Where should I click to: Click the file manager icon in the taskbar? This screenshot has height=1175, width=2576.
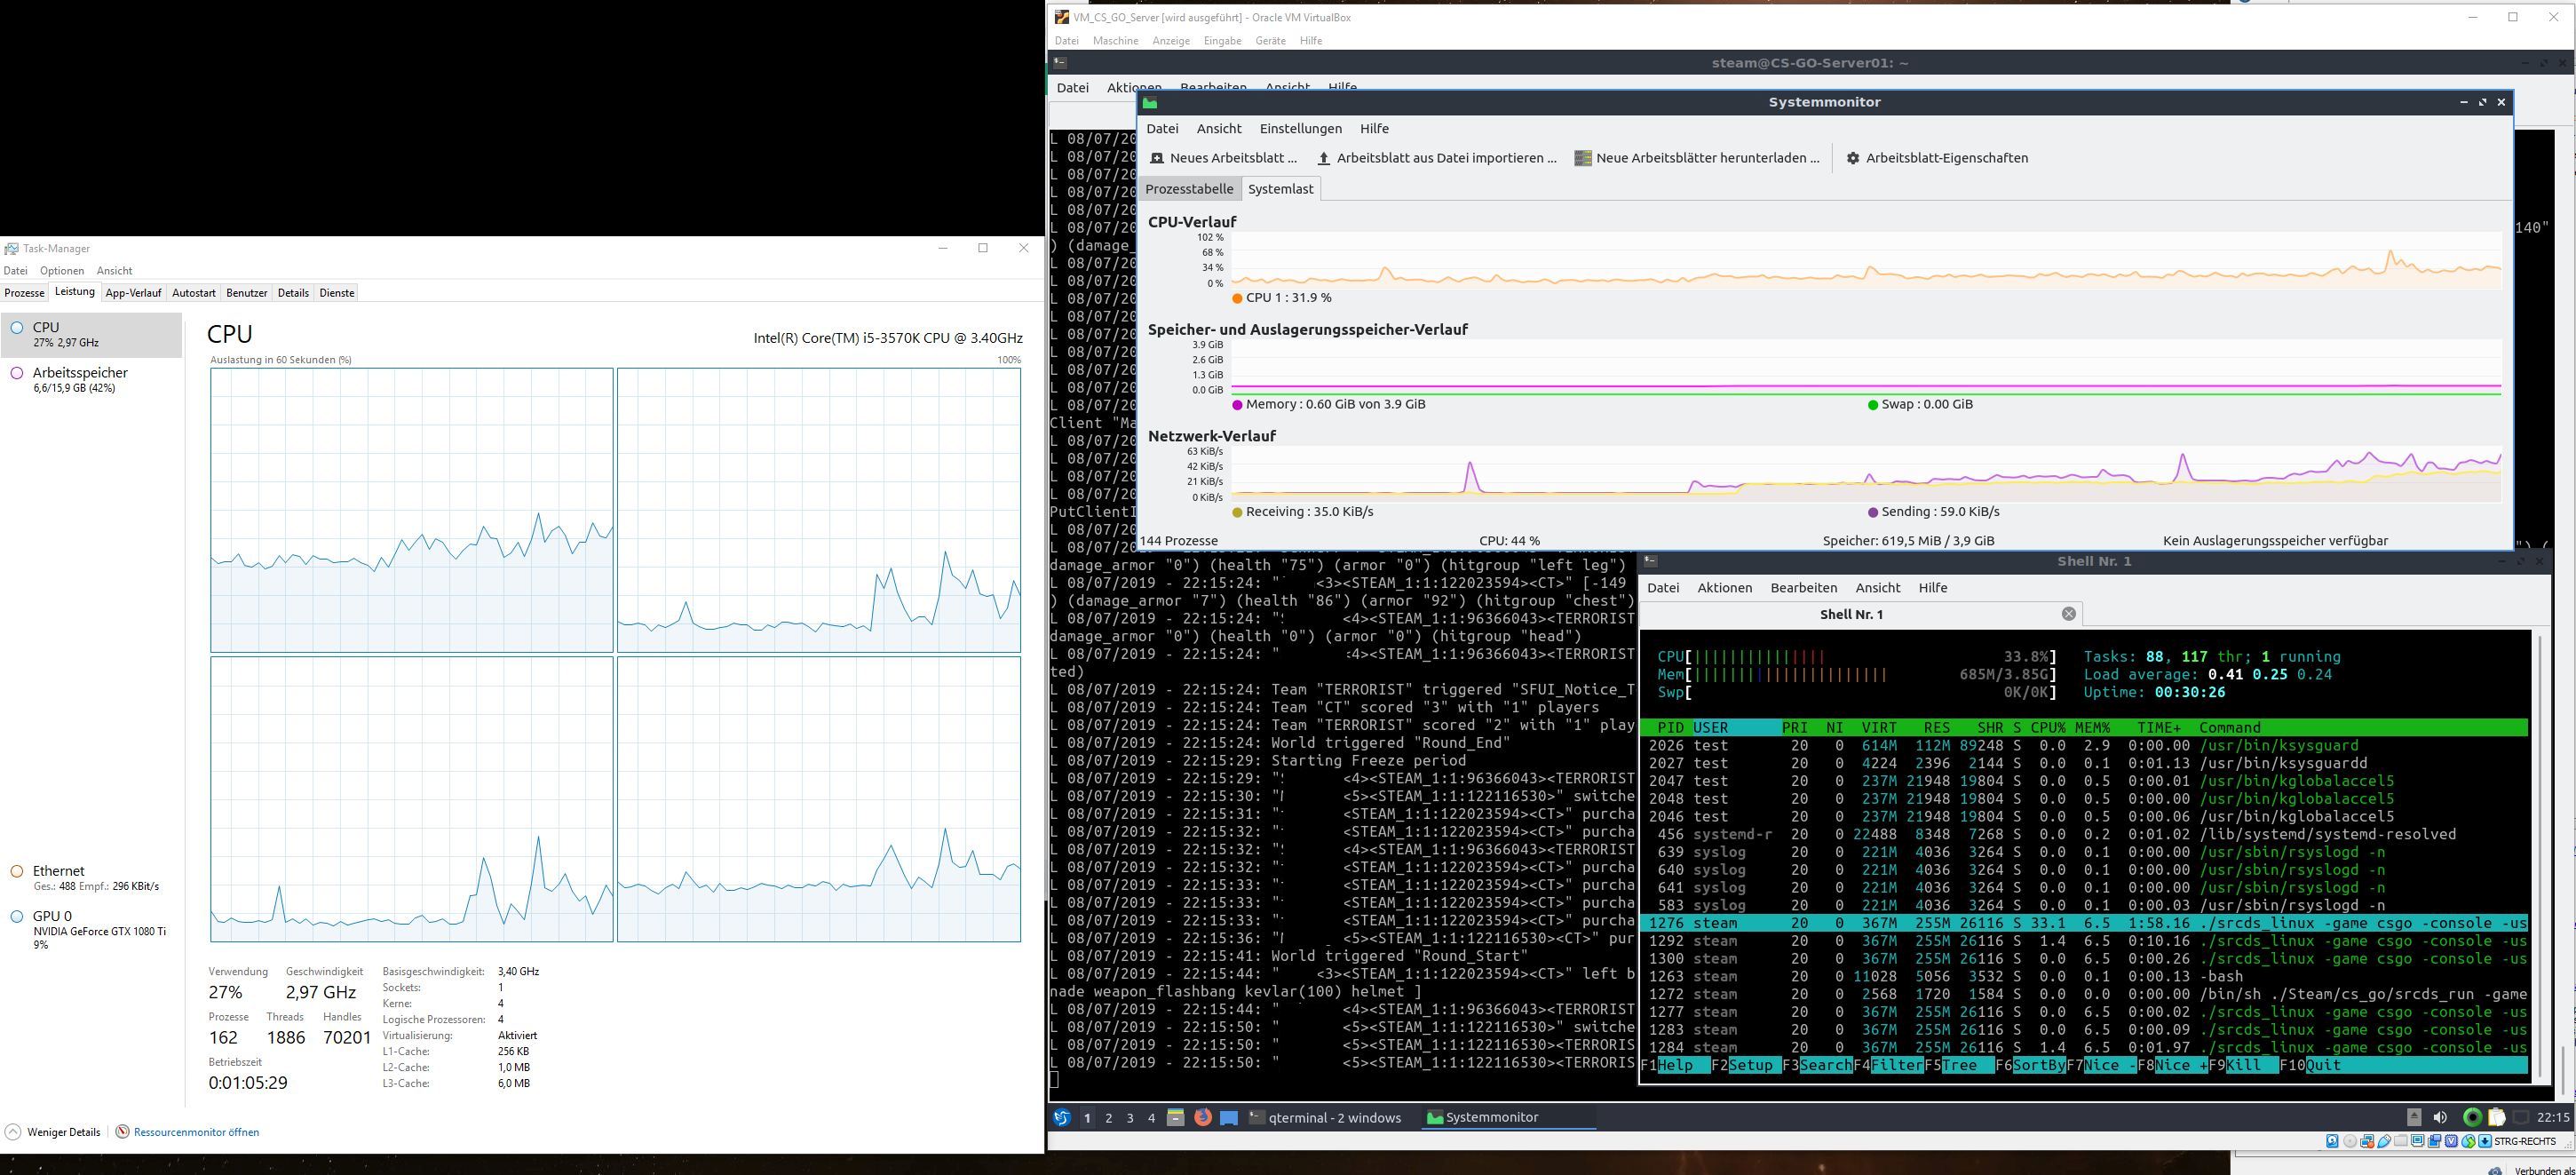pyautogui.click(x=1176, y=1118)
